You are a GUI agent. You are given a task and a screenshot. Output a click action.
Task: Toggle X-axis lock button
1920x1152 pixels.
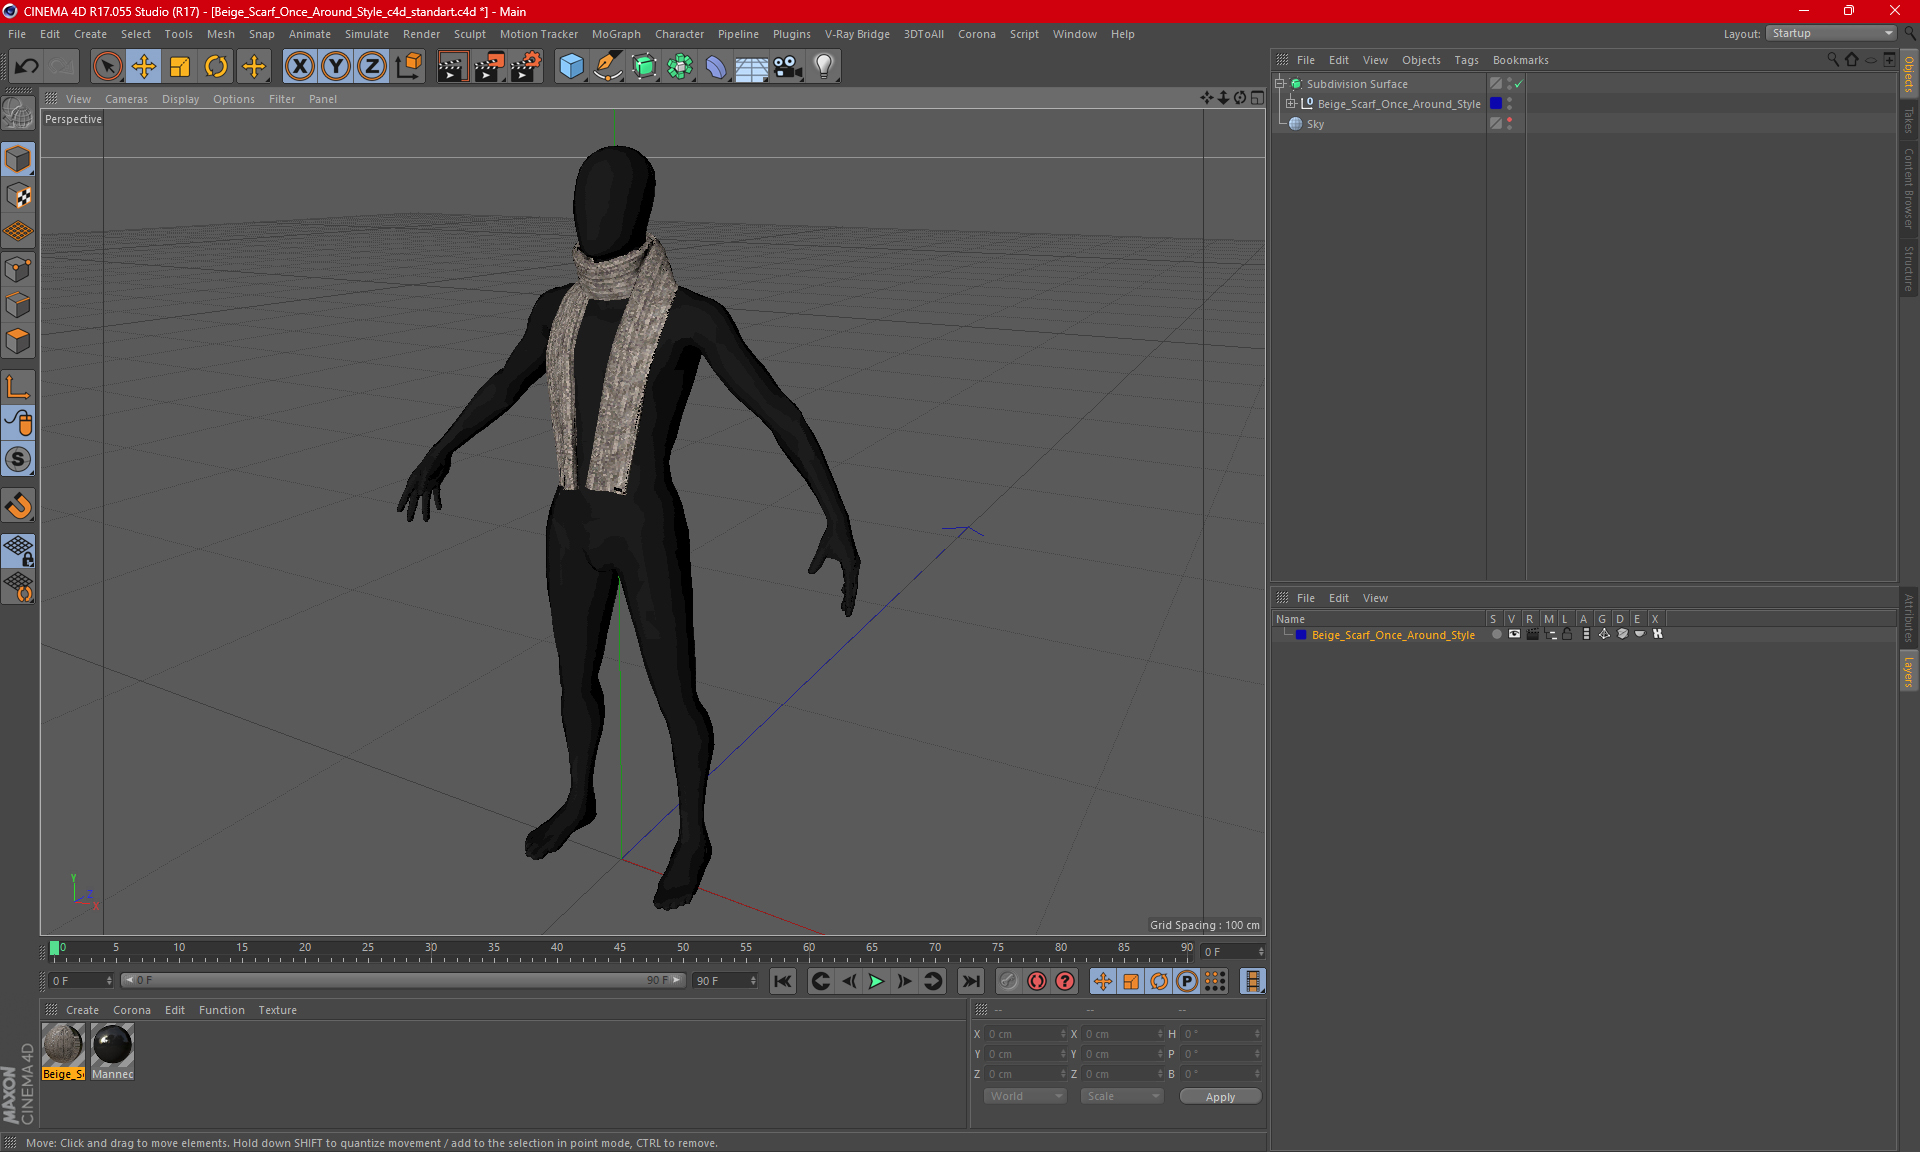(299, 67)
